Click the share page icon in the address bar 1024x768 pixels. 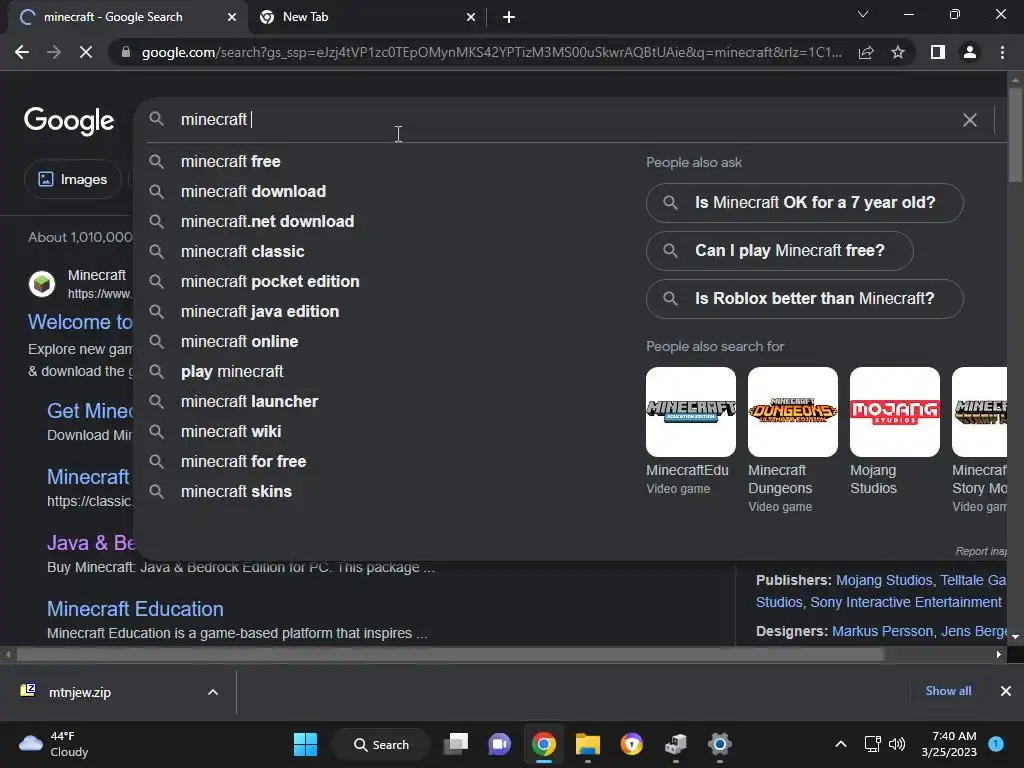pyautogui.click(x=866, y=52)
